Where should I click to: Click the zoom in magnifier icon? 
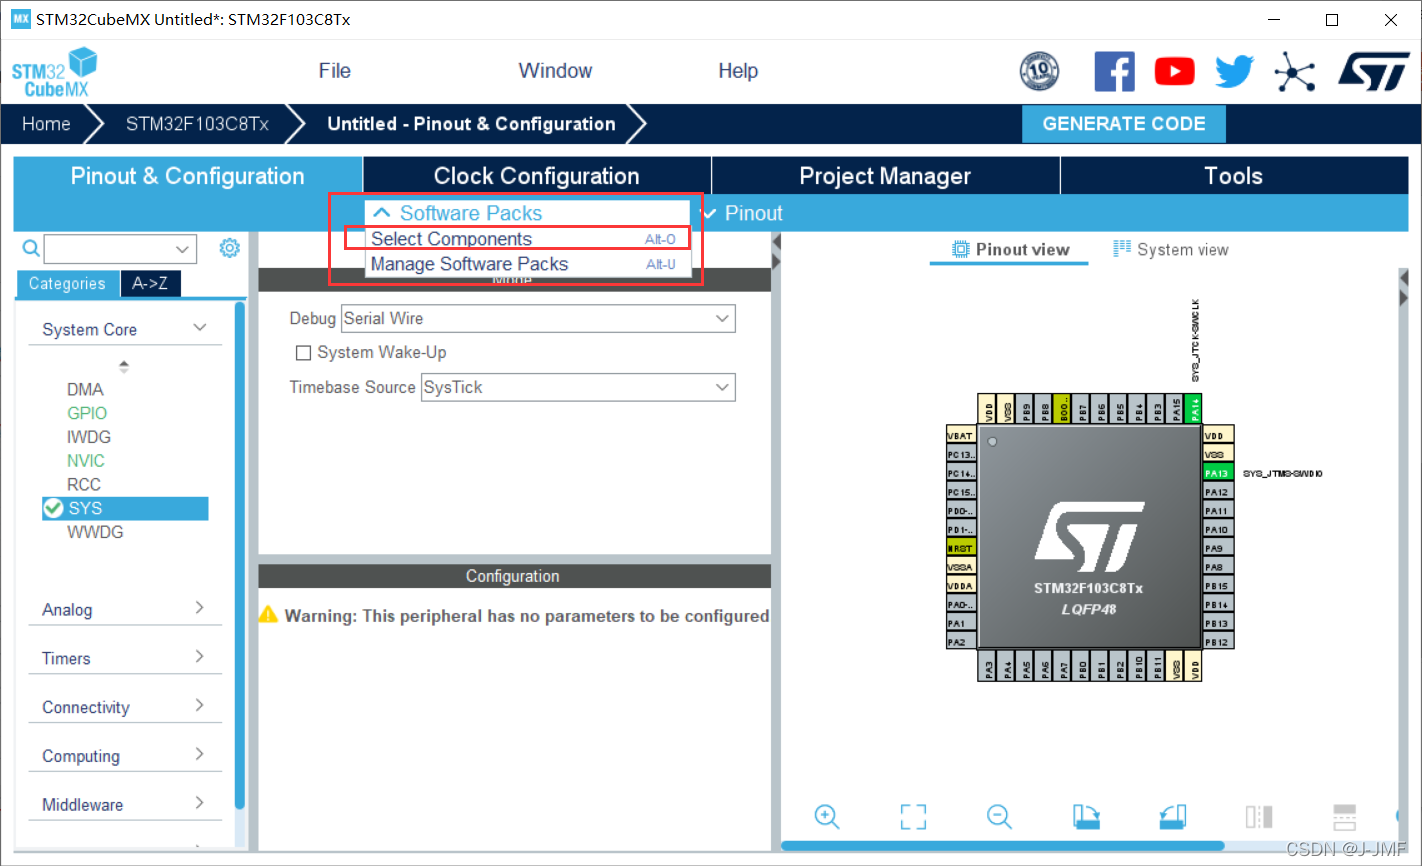[x=827, y=816]
